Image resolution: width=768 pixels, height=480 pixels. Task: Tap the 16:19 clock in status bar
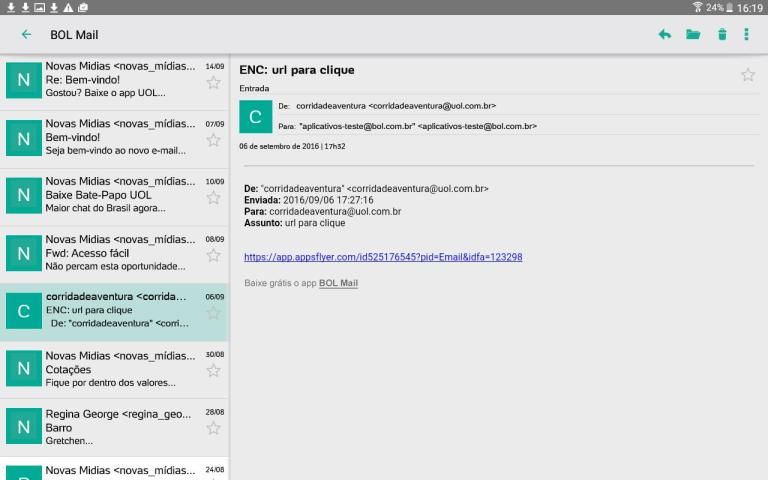point(750,8)
